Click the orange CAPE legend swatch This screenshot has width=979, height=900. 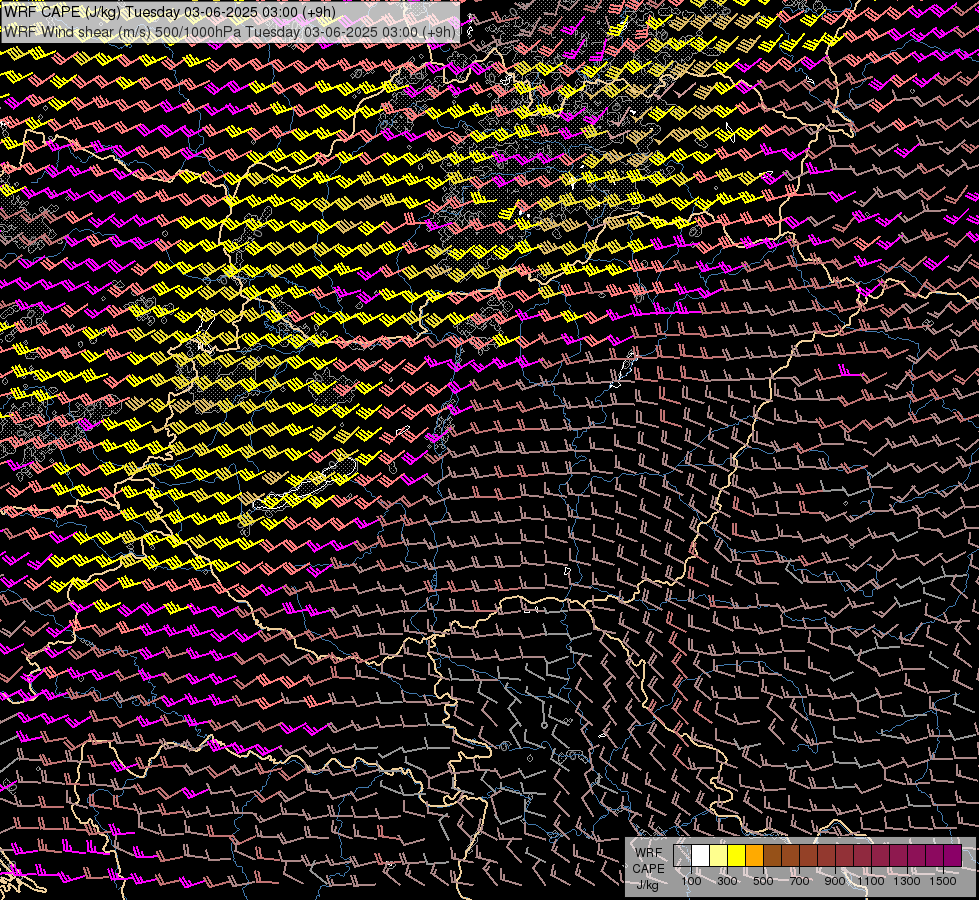point(754,855)
